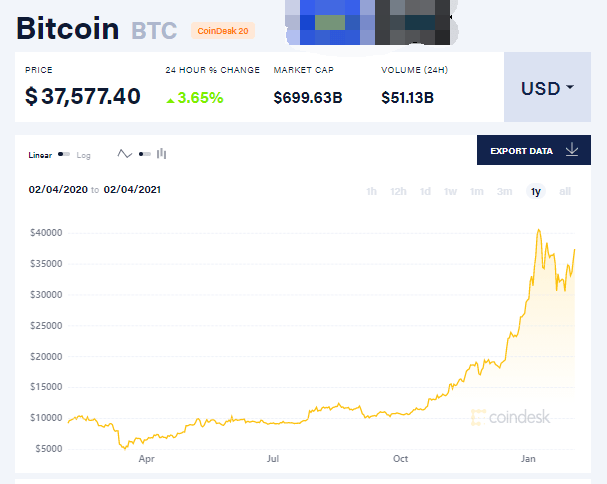Click the Export Data download arrow icon
This screenshot has height=484, width=607.
572,150
